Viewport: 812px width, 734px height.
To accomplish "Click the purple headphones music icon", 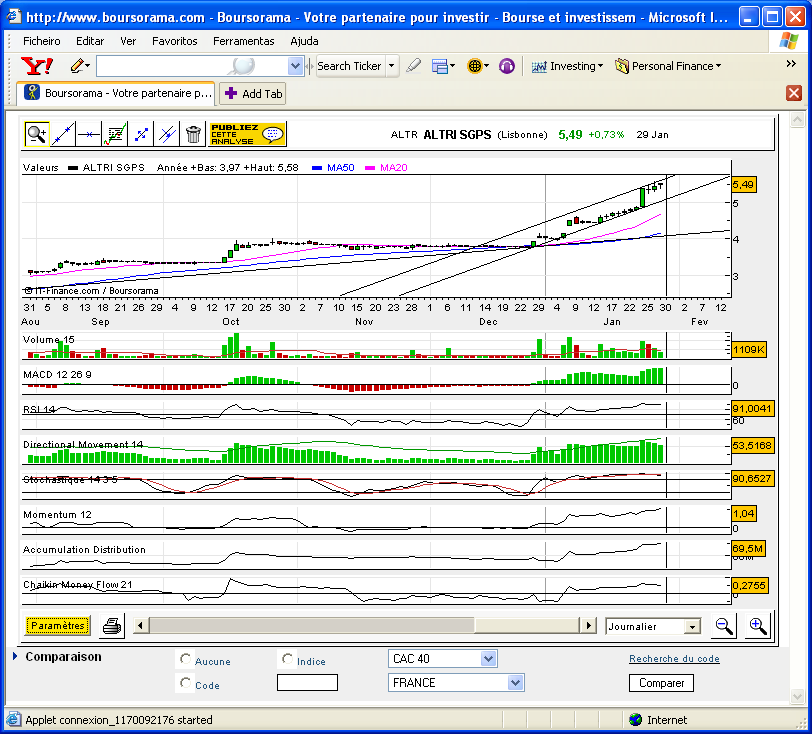I will click(x=506, y=66).
